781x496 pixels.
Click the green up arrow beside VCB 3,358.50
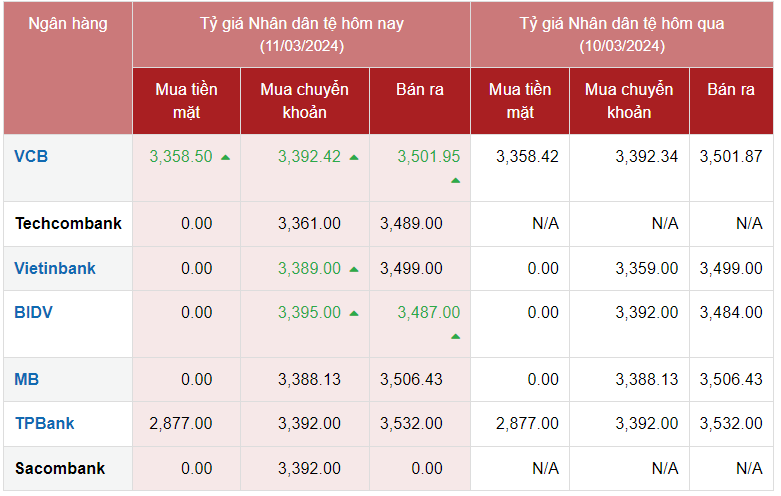click(x=226, y=158)
